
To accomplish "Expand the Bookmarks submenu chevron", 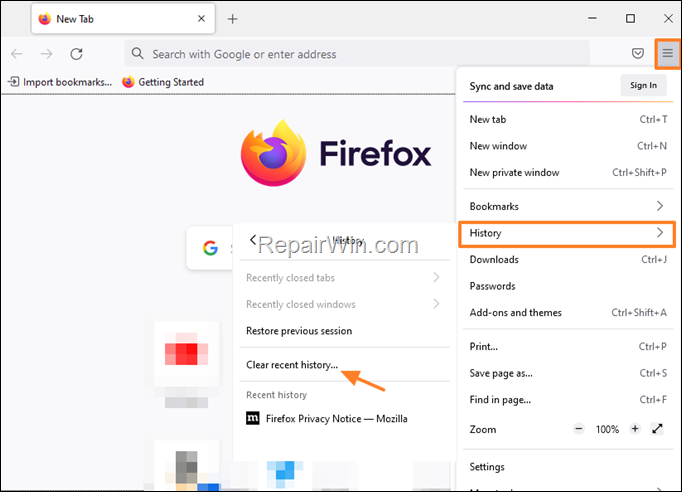I will (660, 206).
